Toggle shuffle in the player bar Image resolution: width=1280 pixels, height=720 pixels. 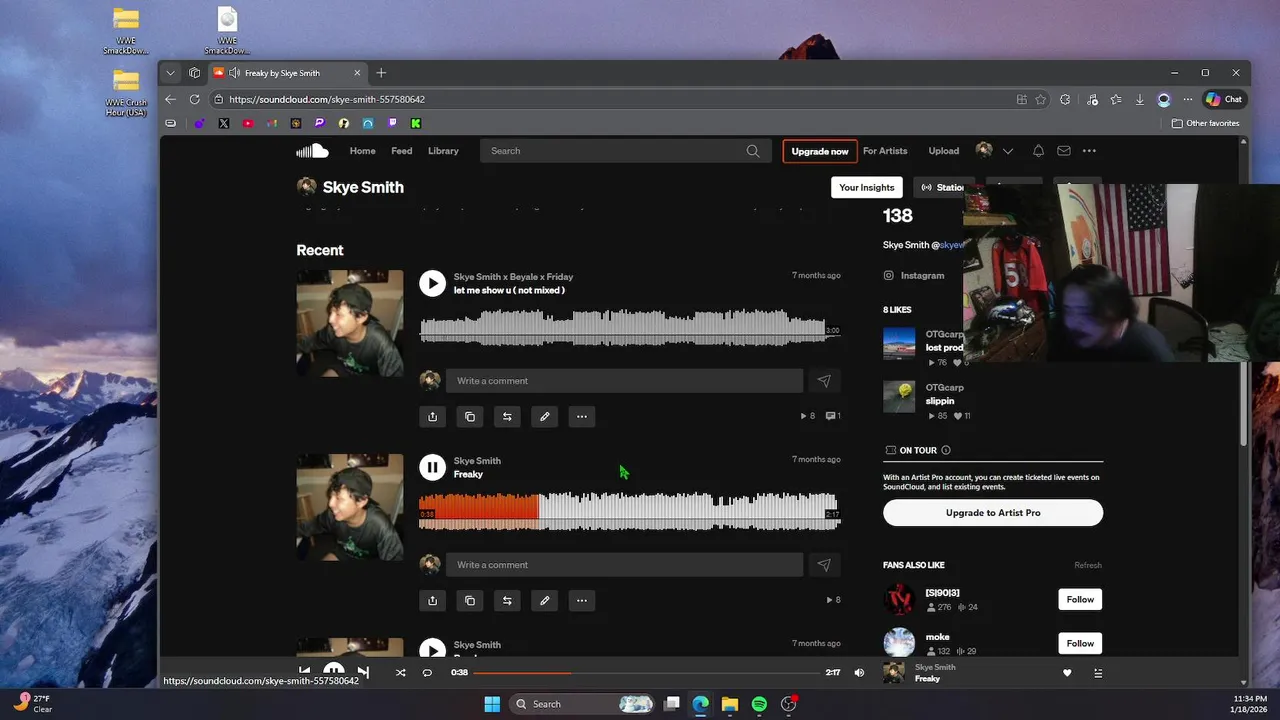point(400,673)
